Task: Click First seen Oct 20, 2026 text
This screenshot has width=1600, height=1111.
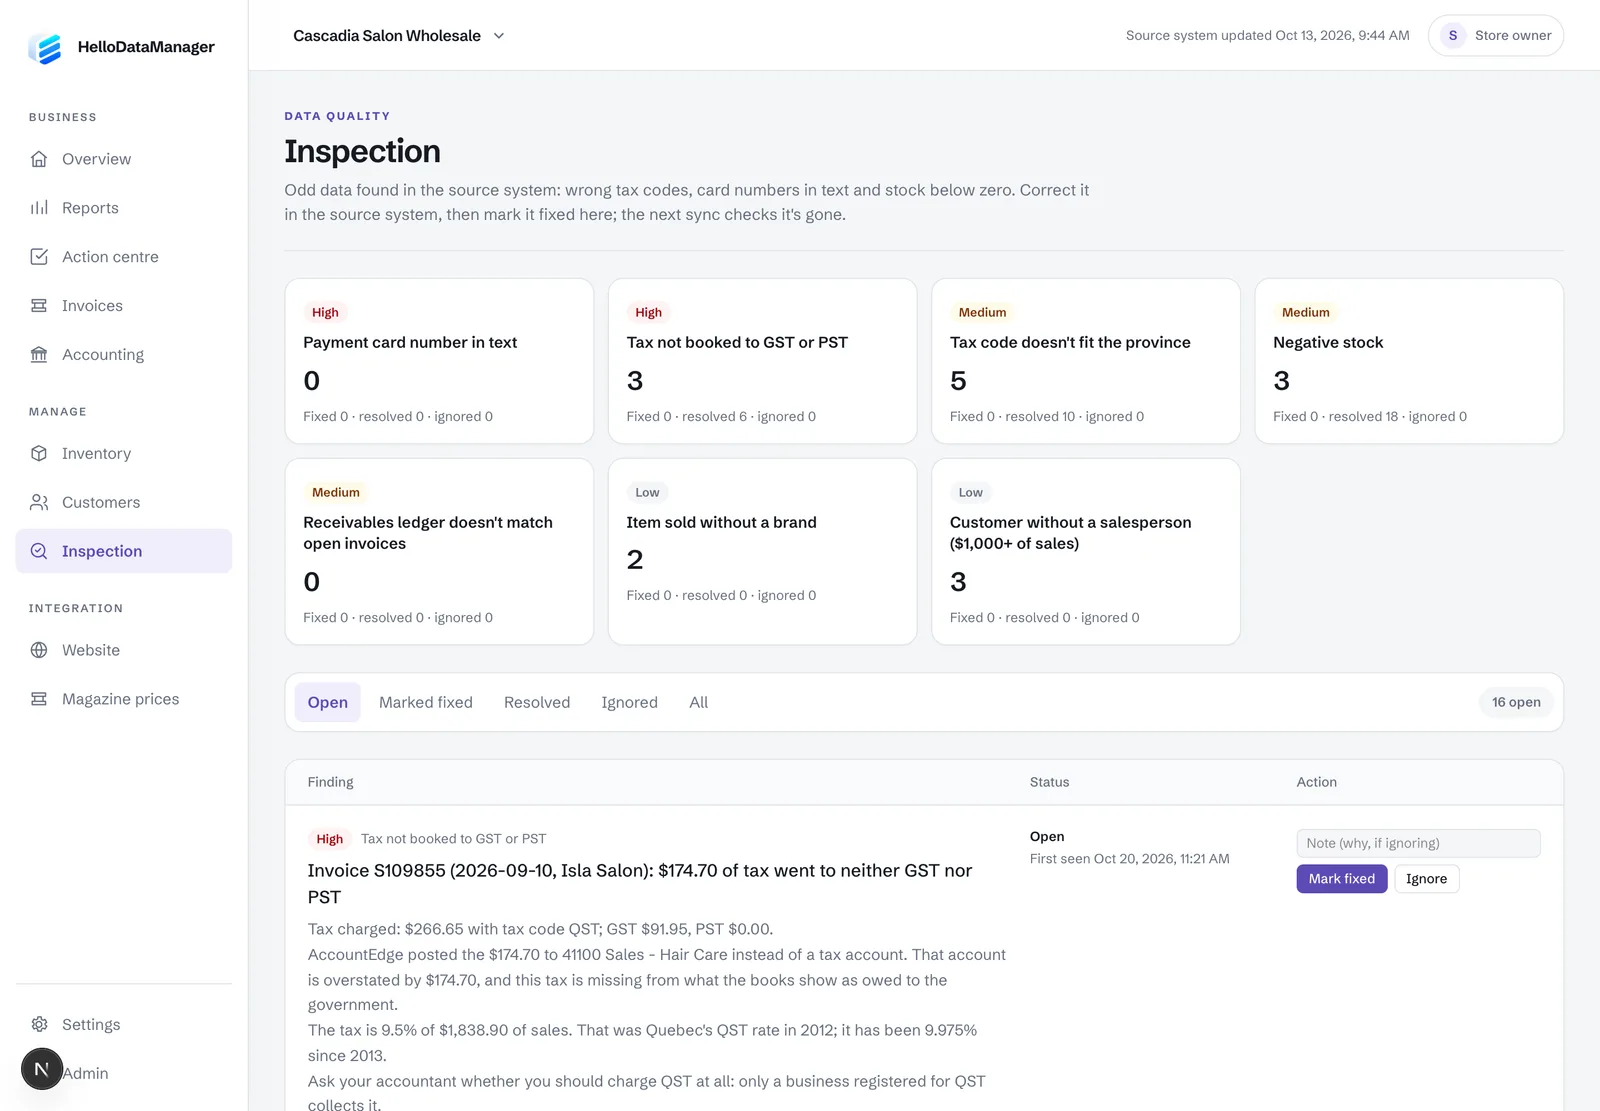Action: 1130,859
